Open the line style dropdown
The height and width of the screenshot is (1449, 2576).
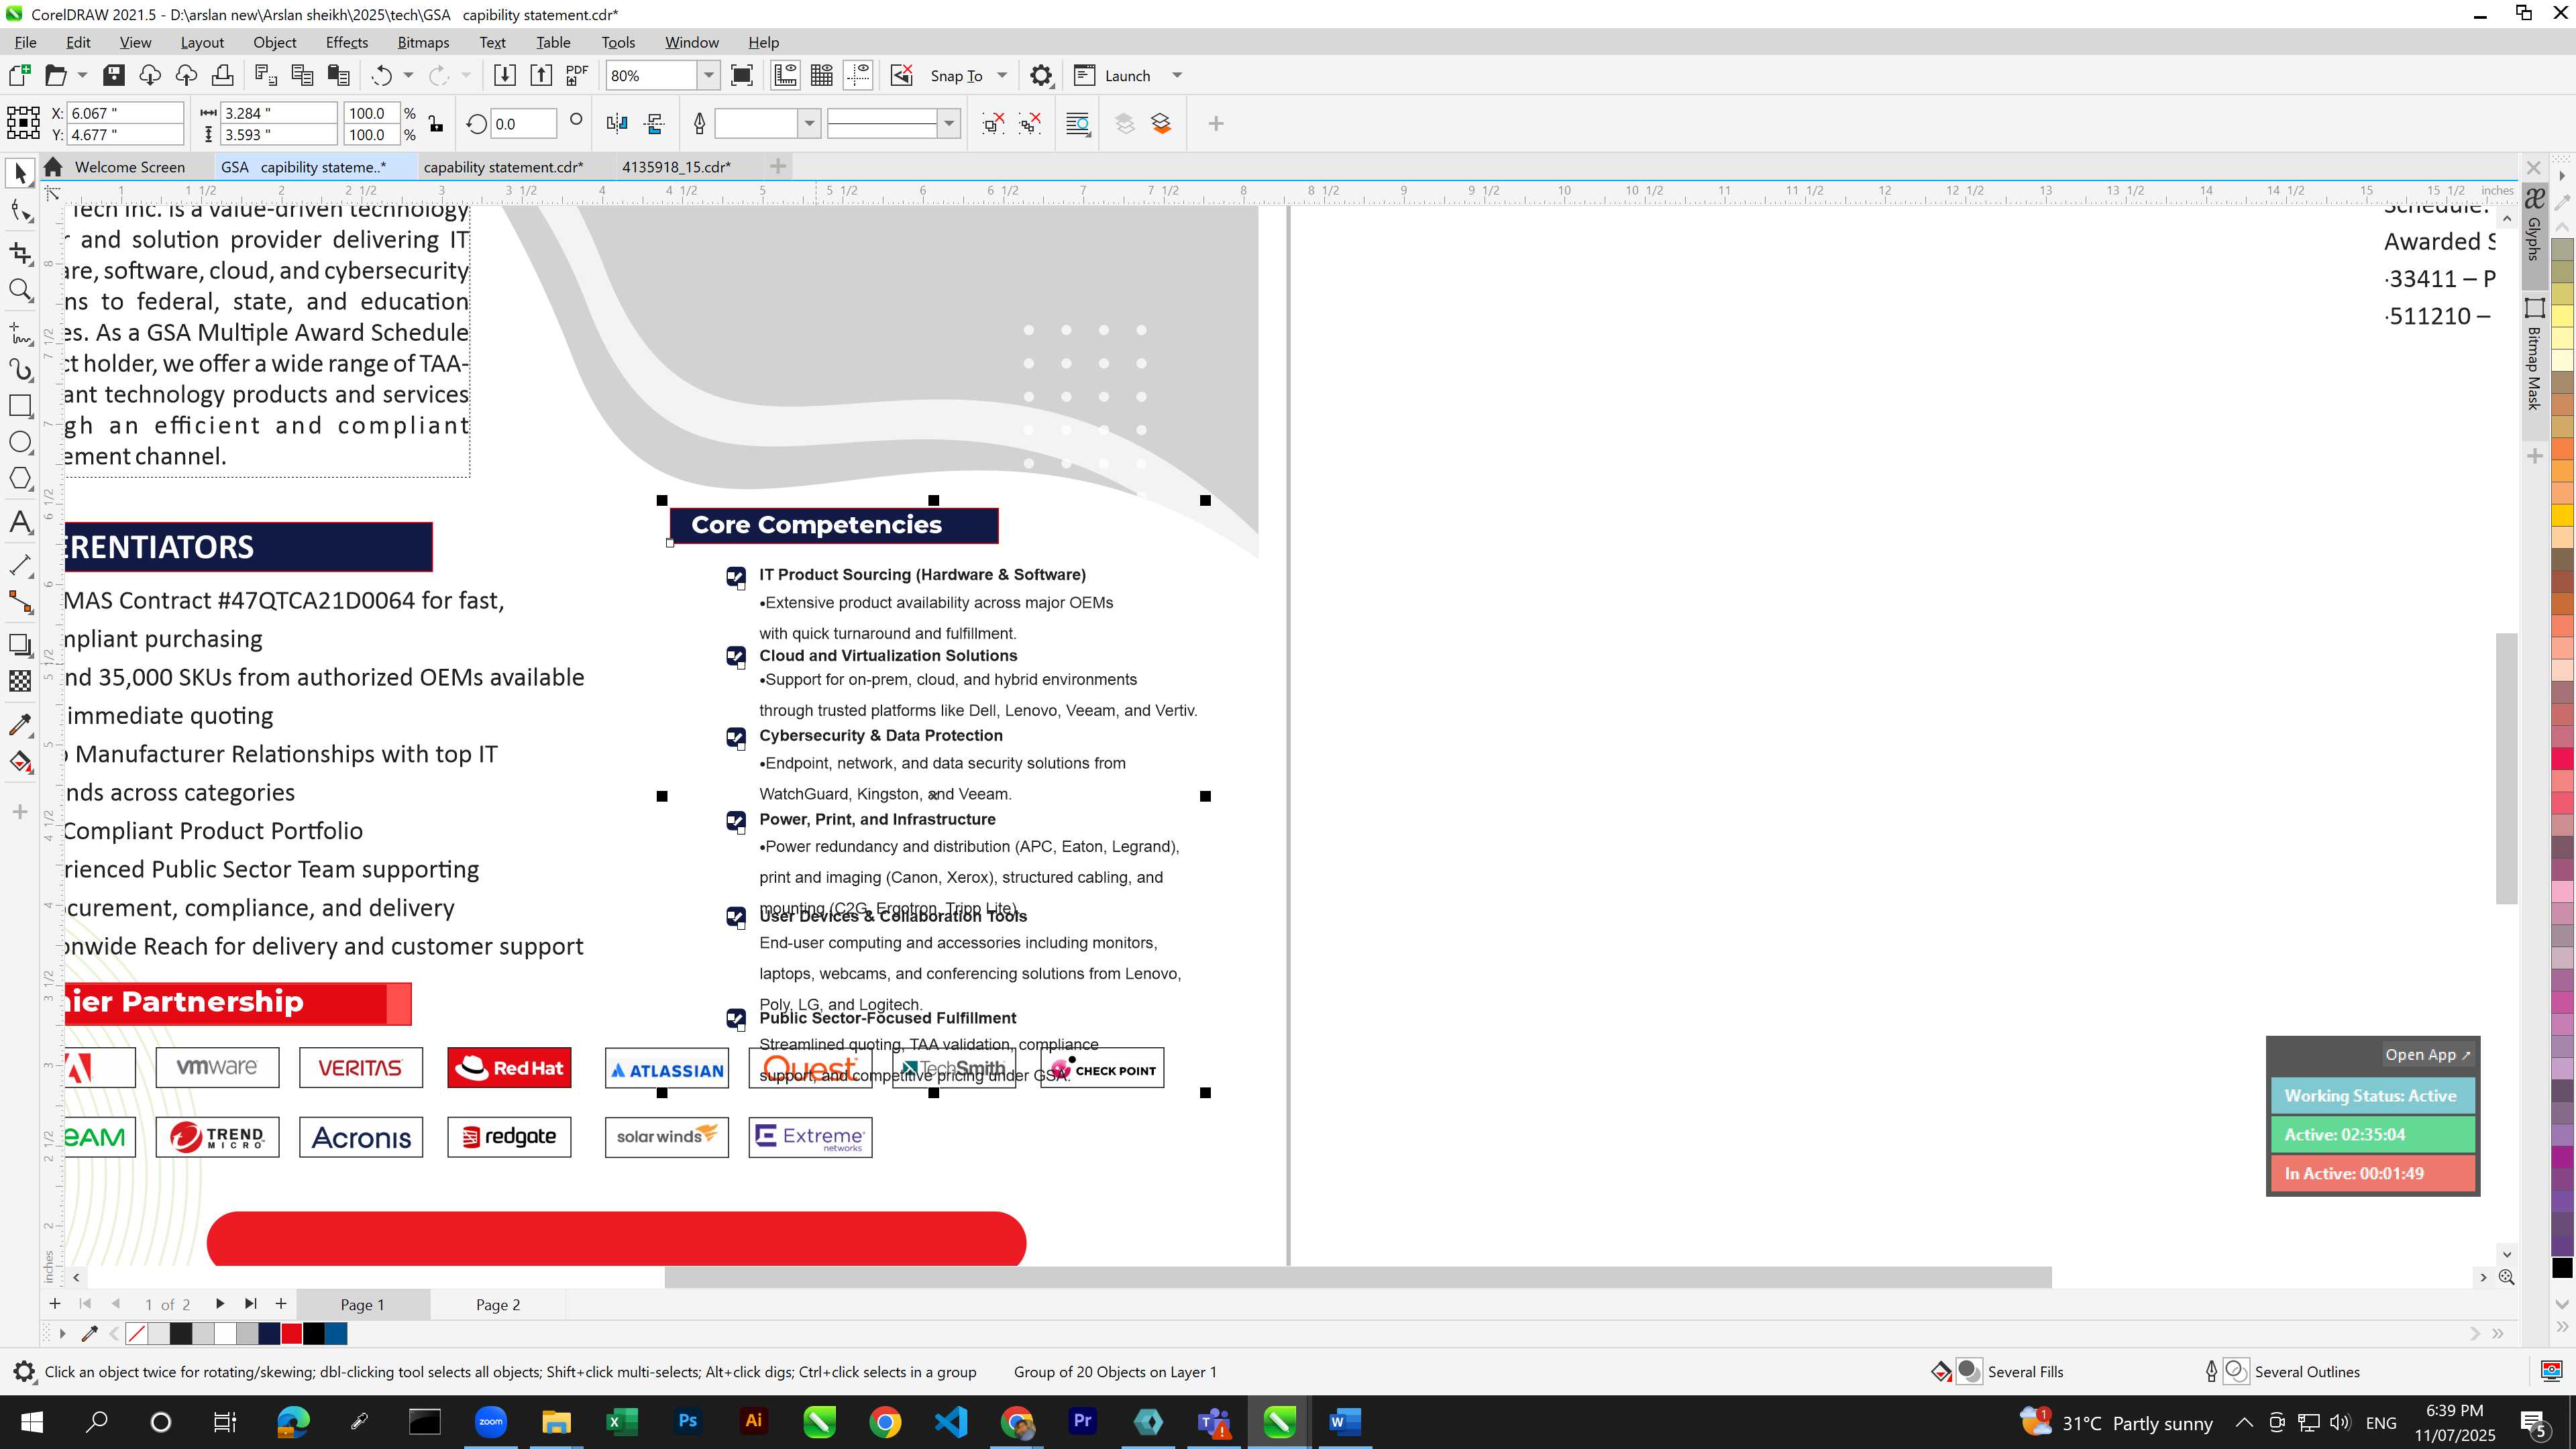949,123
